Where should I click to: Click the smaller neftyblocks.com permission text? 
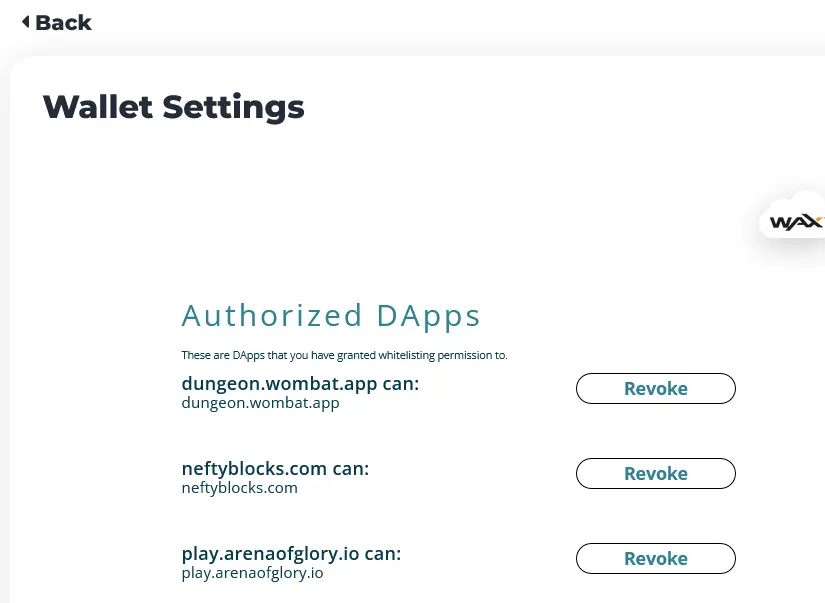coord(239,488)
